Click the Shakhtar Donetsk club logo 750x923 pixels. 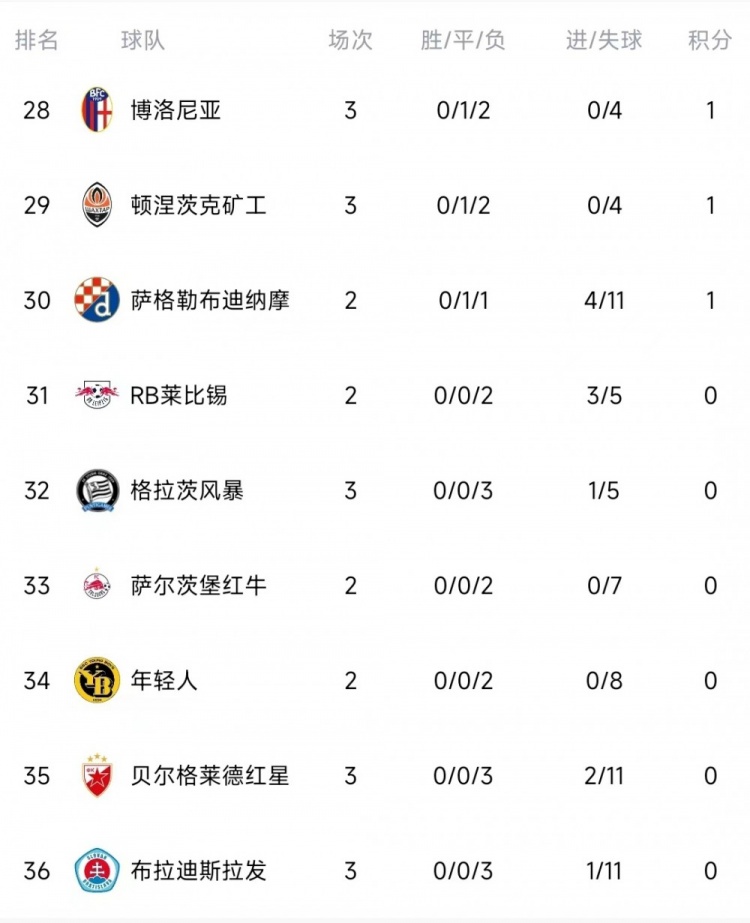click(x=97, y=205)
